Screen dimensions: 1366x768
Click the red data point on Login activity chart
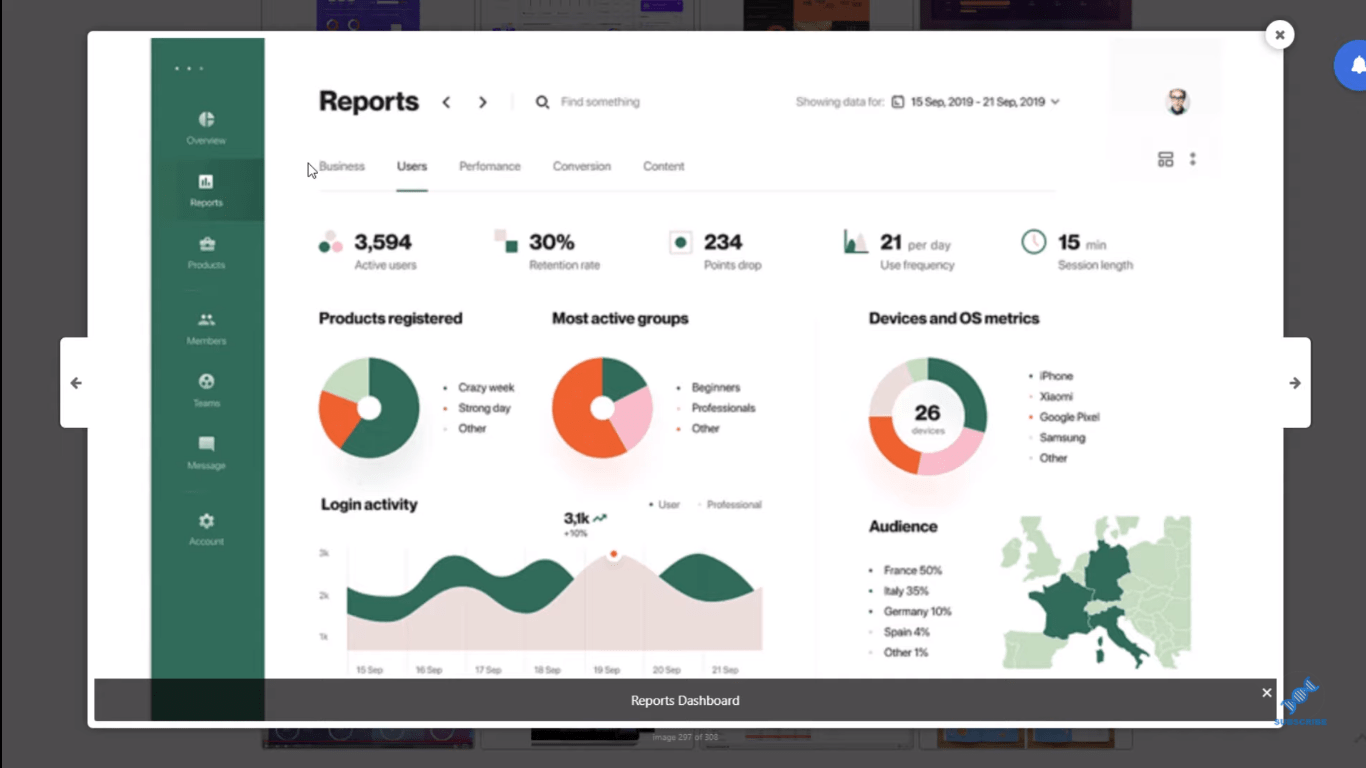coord(614,554)
